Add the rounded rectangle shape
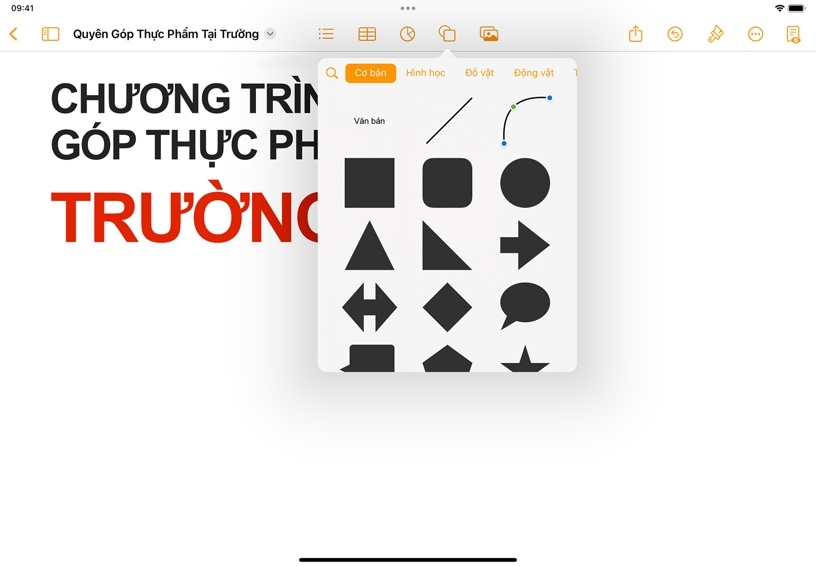Viewport: 816px width, 567px height. pyautogui.click(x=447, y=183)
